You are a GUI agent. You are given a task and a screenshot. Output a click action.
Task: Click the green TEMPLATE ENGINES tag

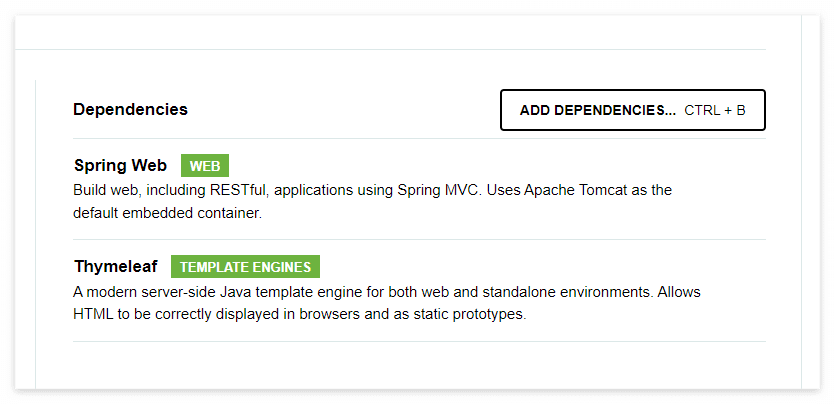tap(245, 267)
